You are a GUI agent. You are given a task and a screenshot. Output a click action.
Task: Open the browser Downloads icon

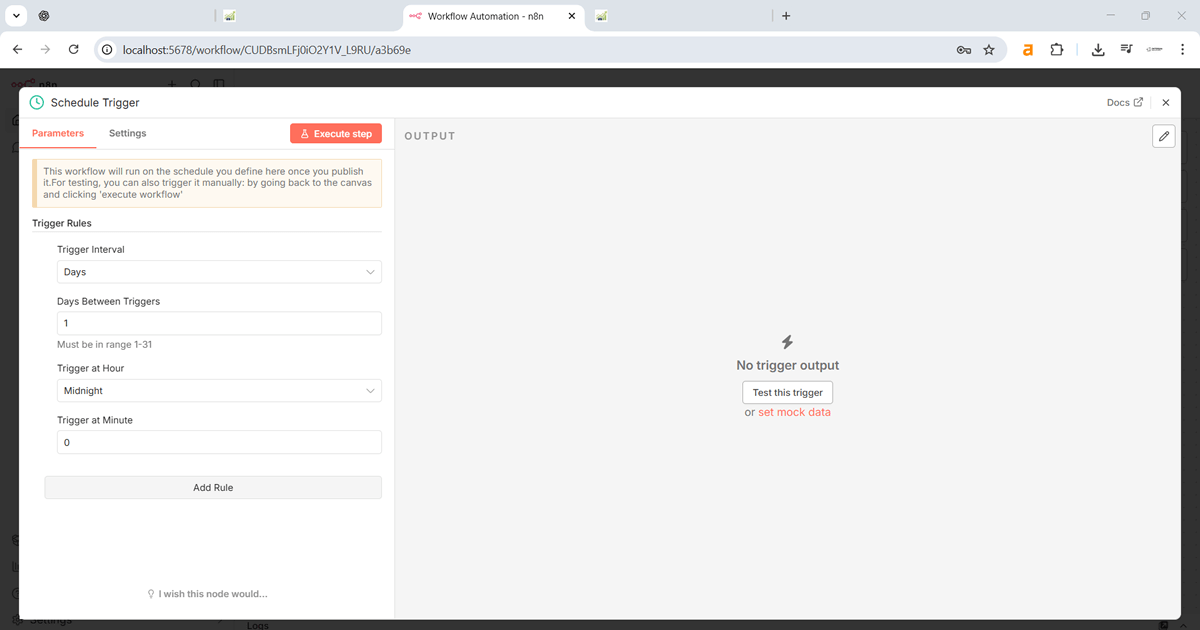[x=1097, y=49]
